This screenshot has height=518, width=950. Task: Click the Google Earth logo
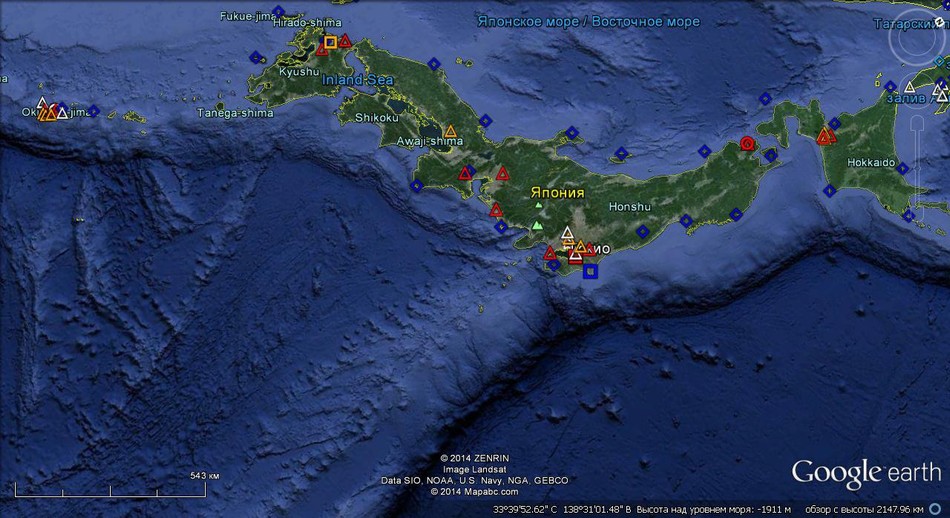point(866,473)
